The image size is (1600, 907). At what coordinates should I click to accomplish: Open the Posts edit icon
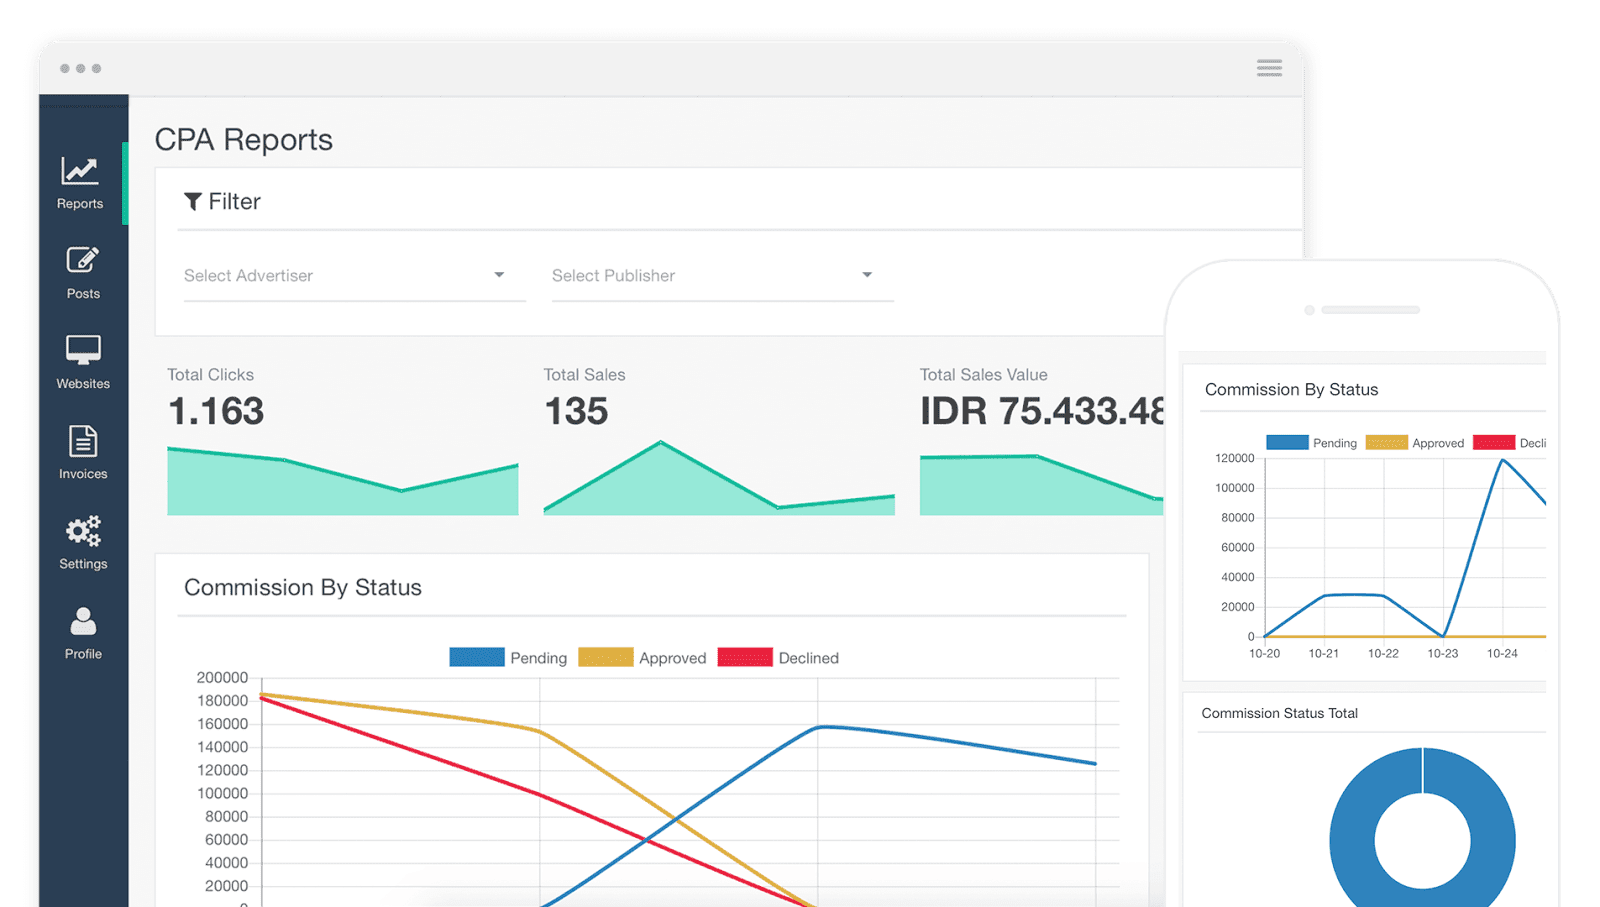83,260
